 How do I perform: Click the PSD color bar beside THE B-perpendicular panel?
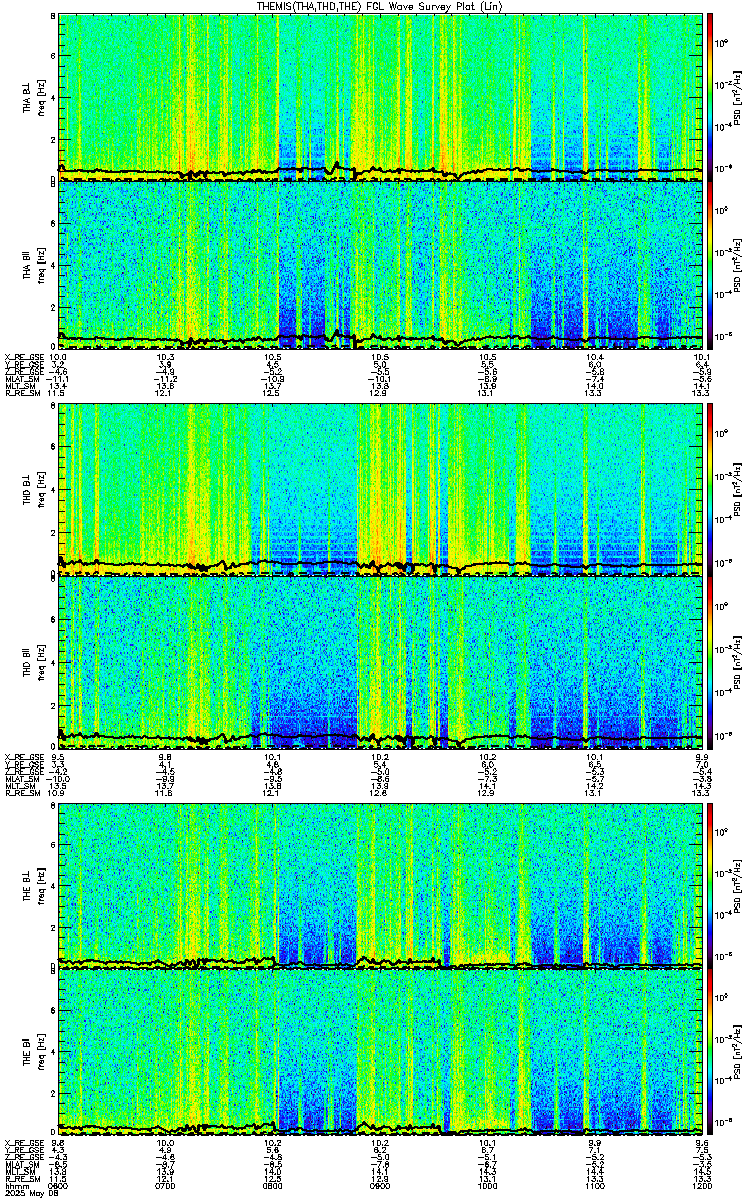pyautogui.click(x=710, y=884)
